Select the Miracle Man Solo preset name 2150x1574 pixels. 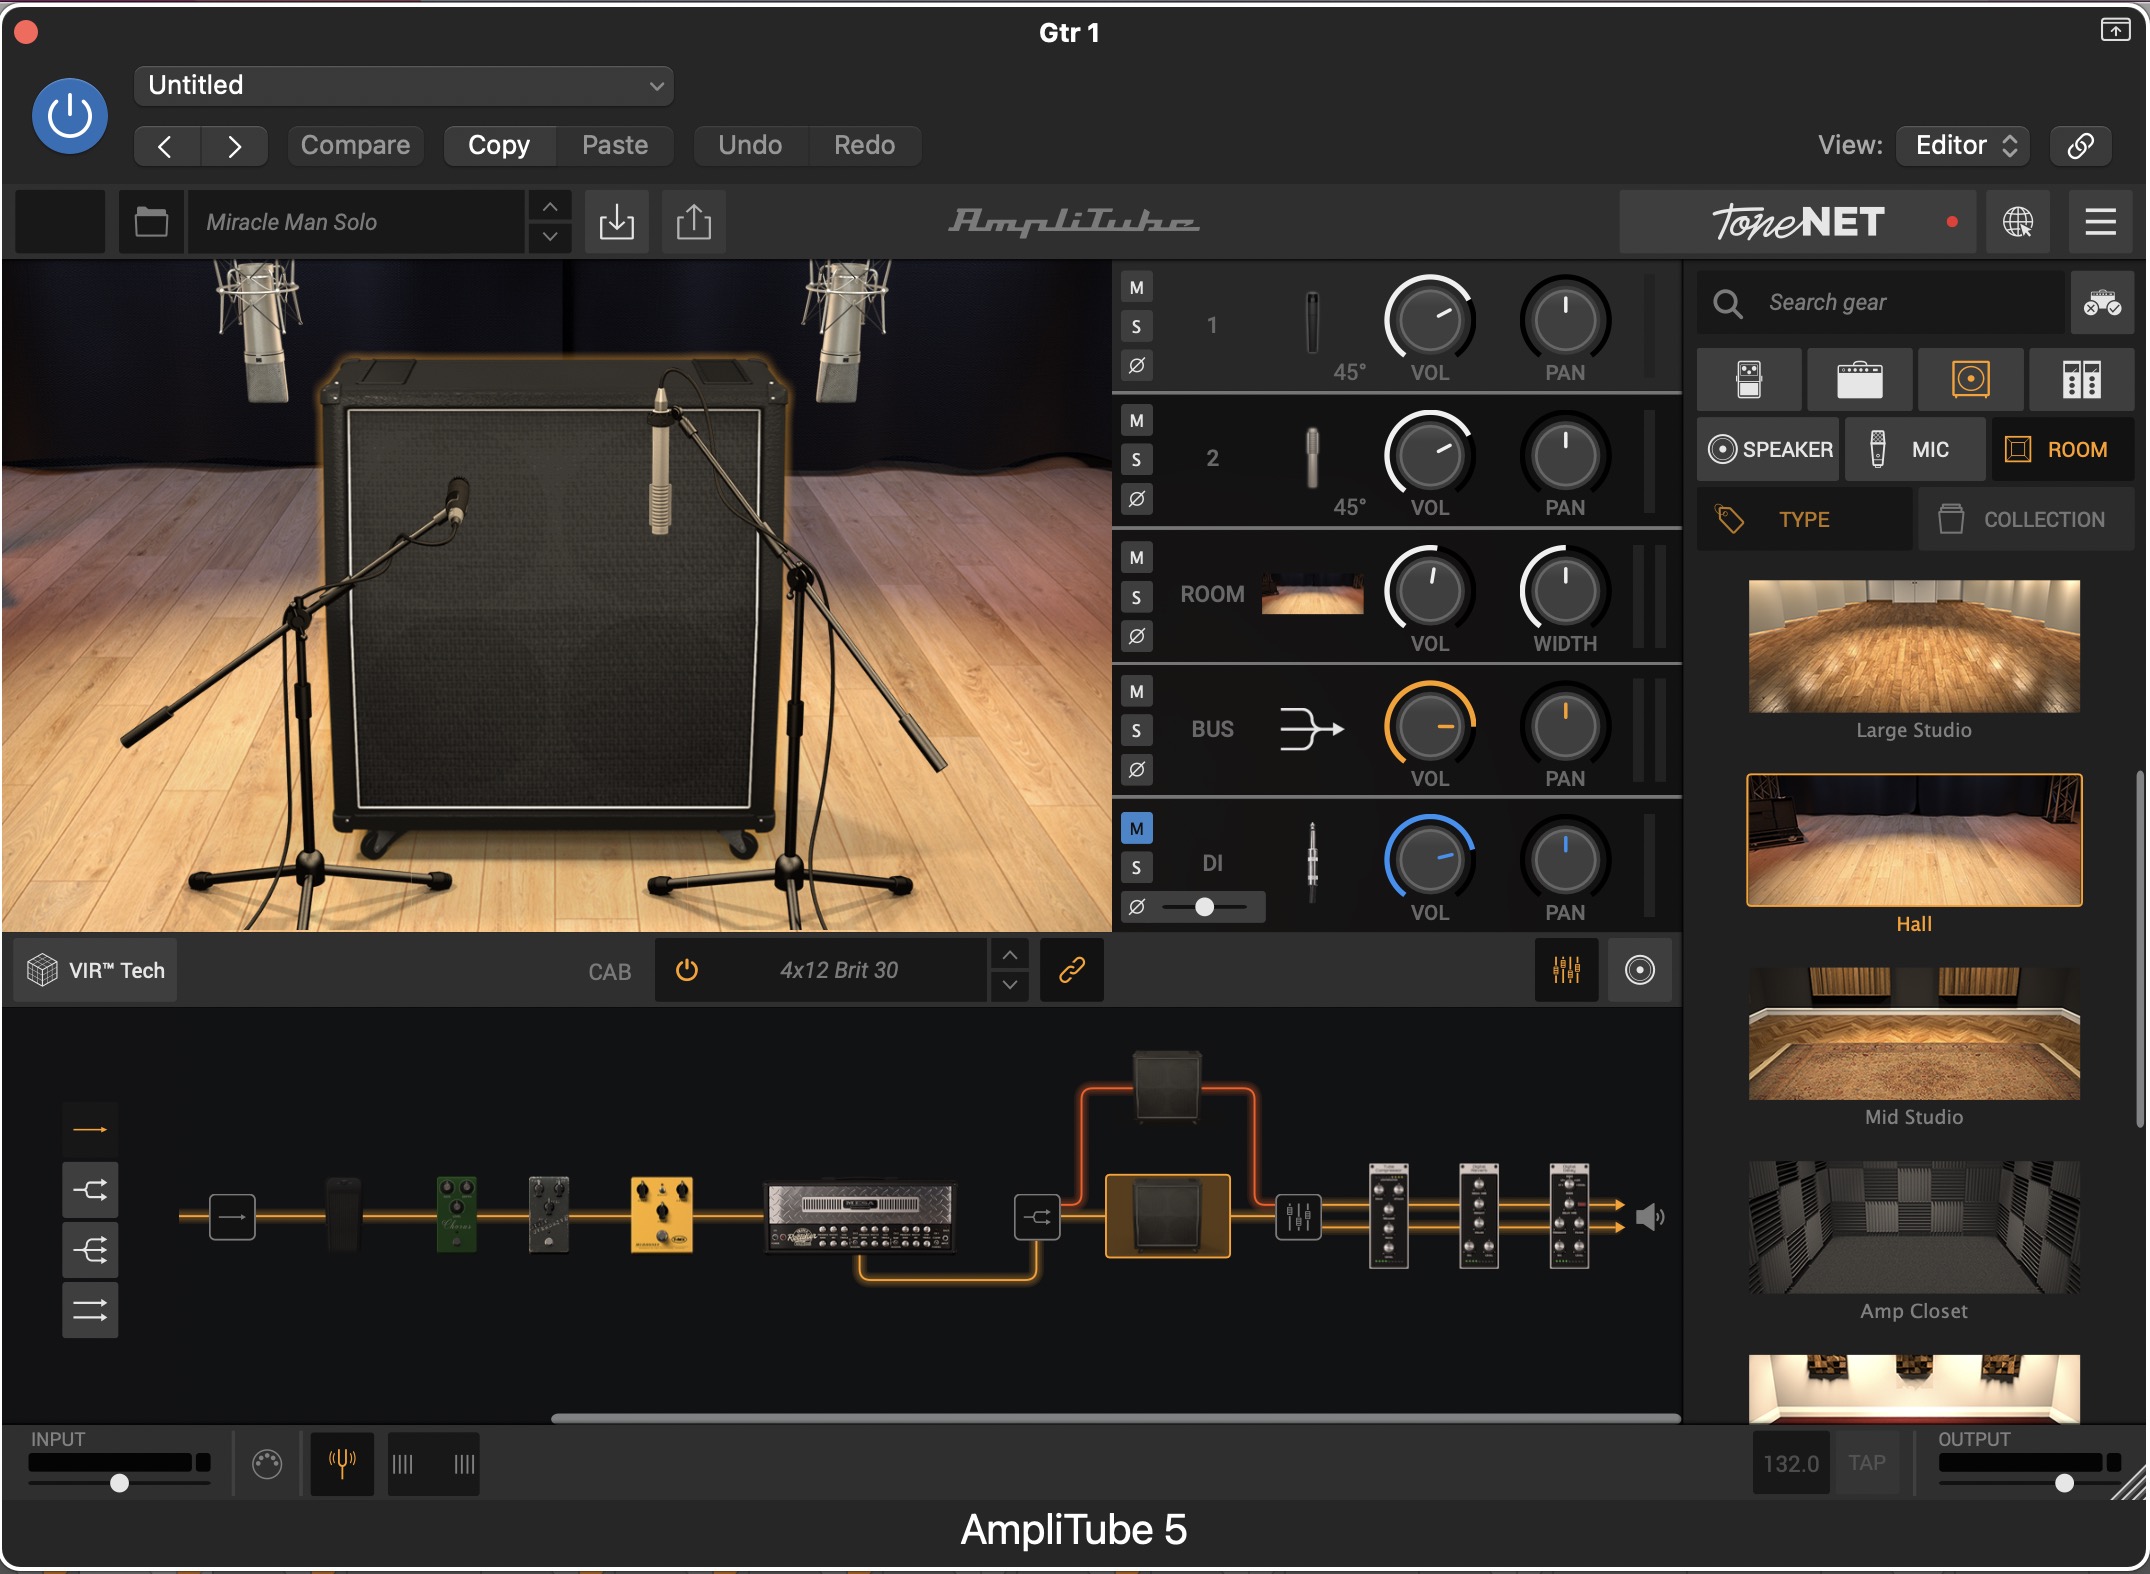coord(355,222)
